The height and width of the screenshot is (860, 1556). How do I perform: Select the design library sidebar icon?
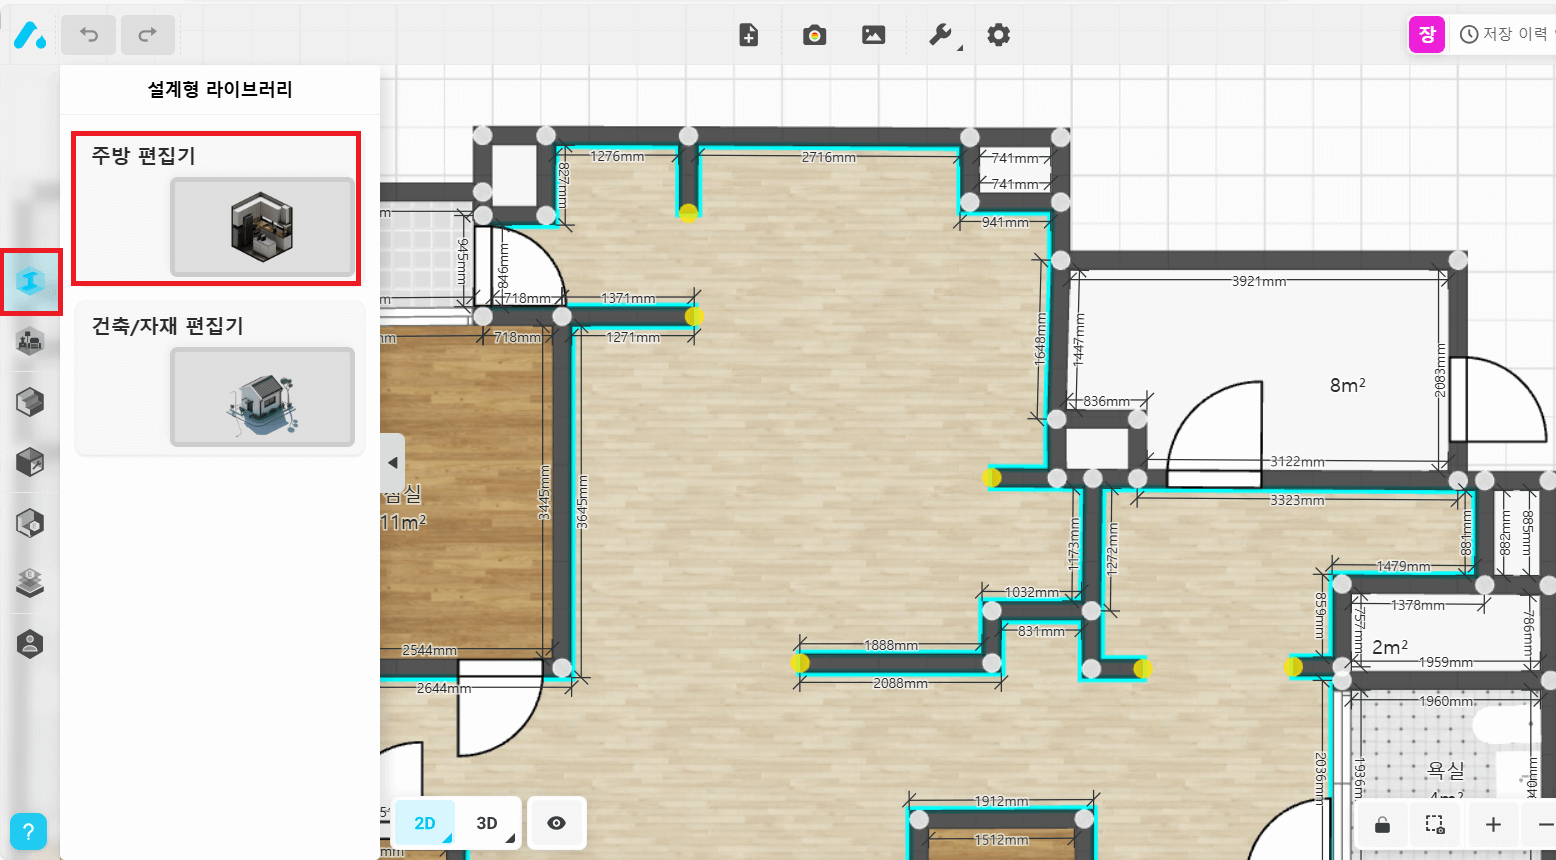(x=31, y=282)
